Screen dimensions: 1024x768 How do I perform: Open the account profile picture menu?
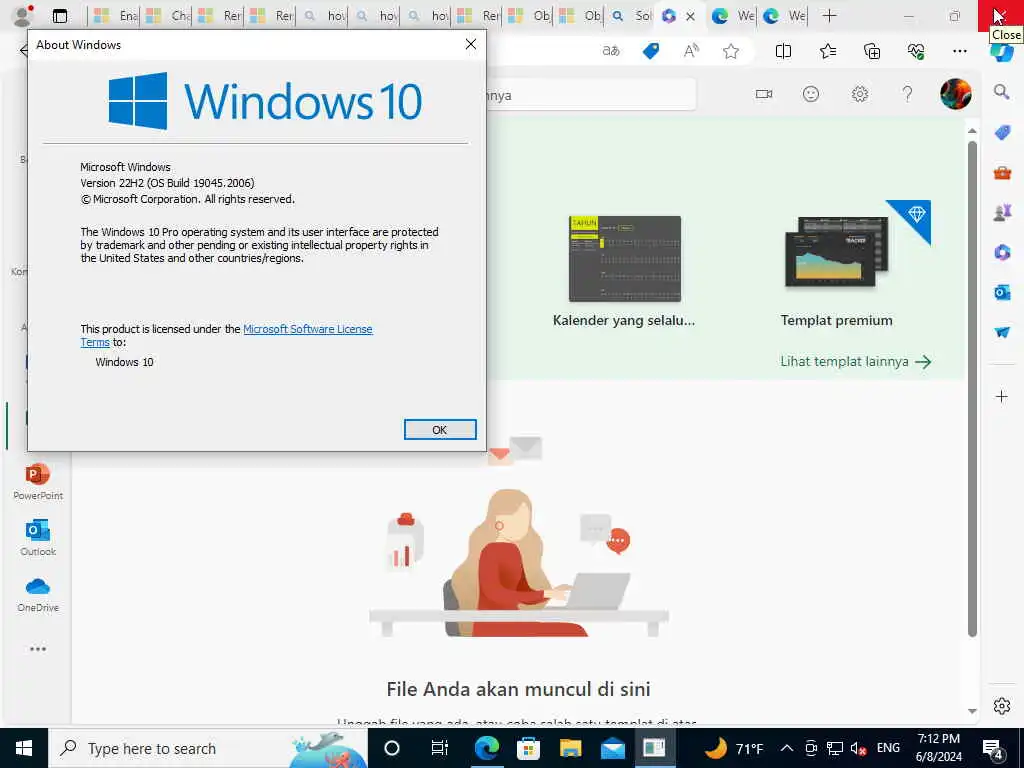coord(955,94)
